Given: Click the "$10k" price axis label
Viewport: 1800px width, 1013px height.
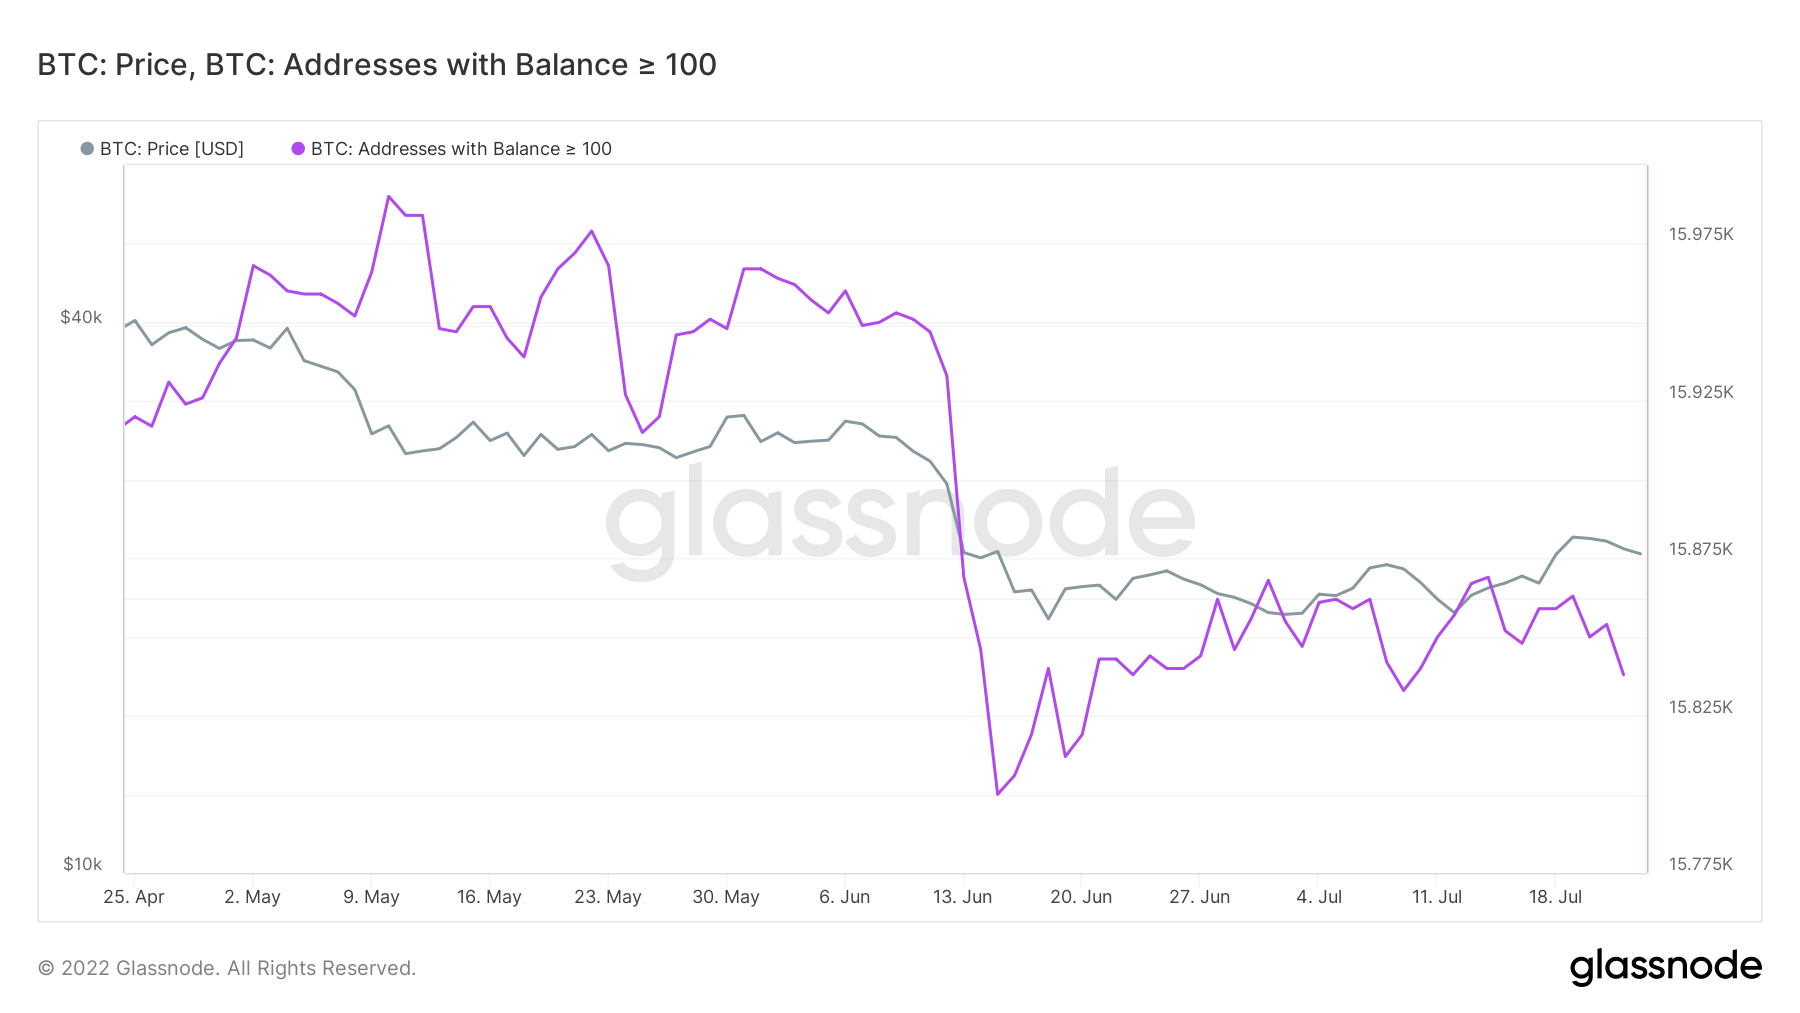Looking at the screenshot, I should pyautogui.click(x=82, y=864).
